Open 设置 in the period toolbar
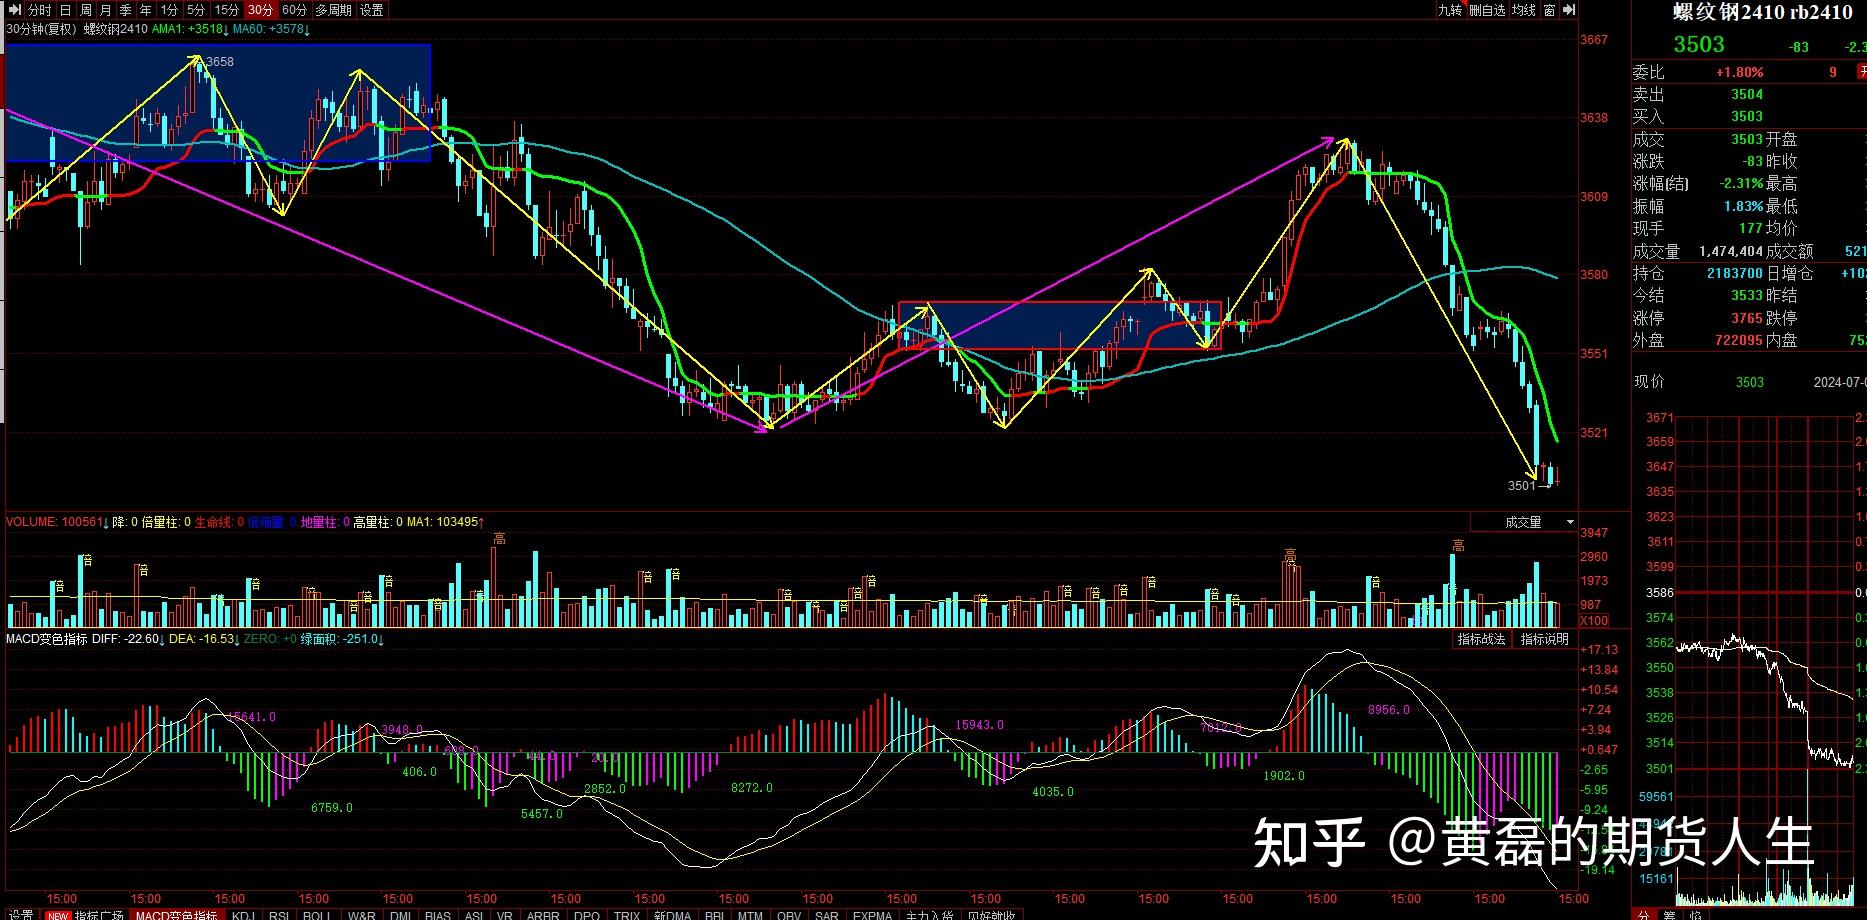The image size is (1867, 920). coord(372,10)
